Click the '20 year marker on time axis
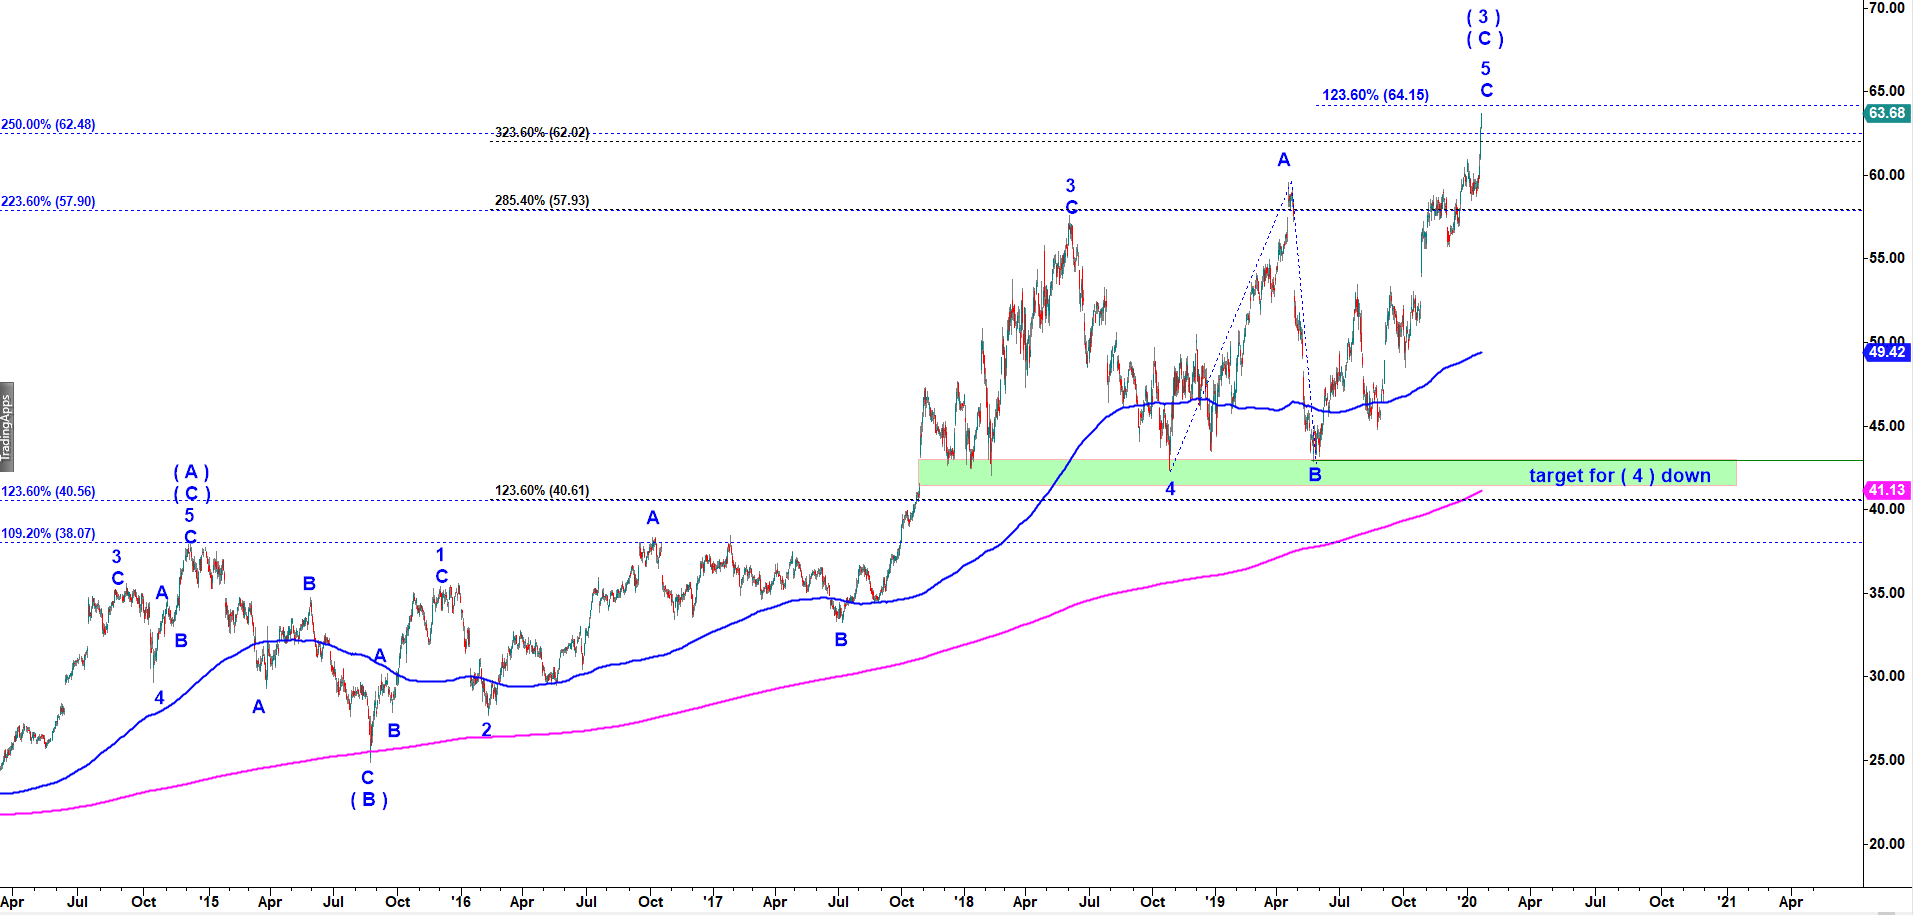This screenshot has width=1914, height=915. [1467, 902]
